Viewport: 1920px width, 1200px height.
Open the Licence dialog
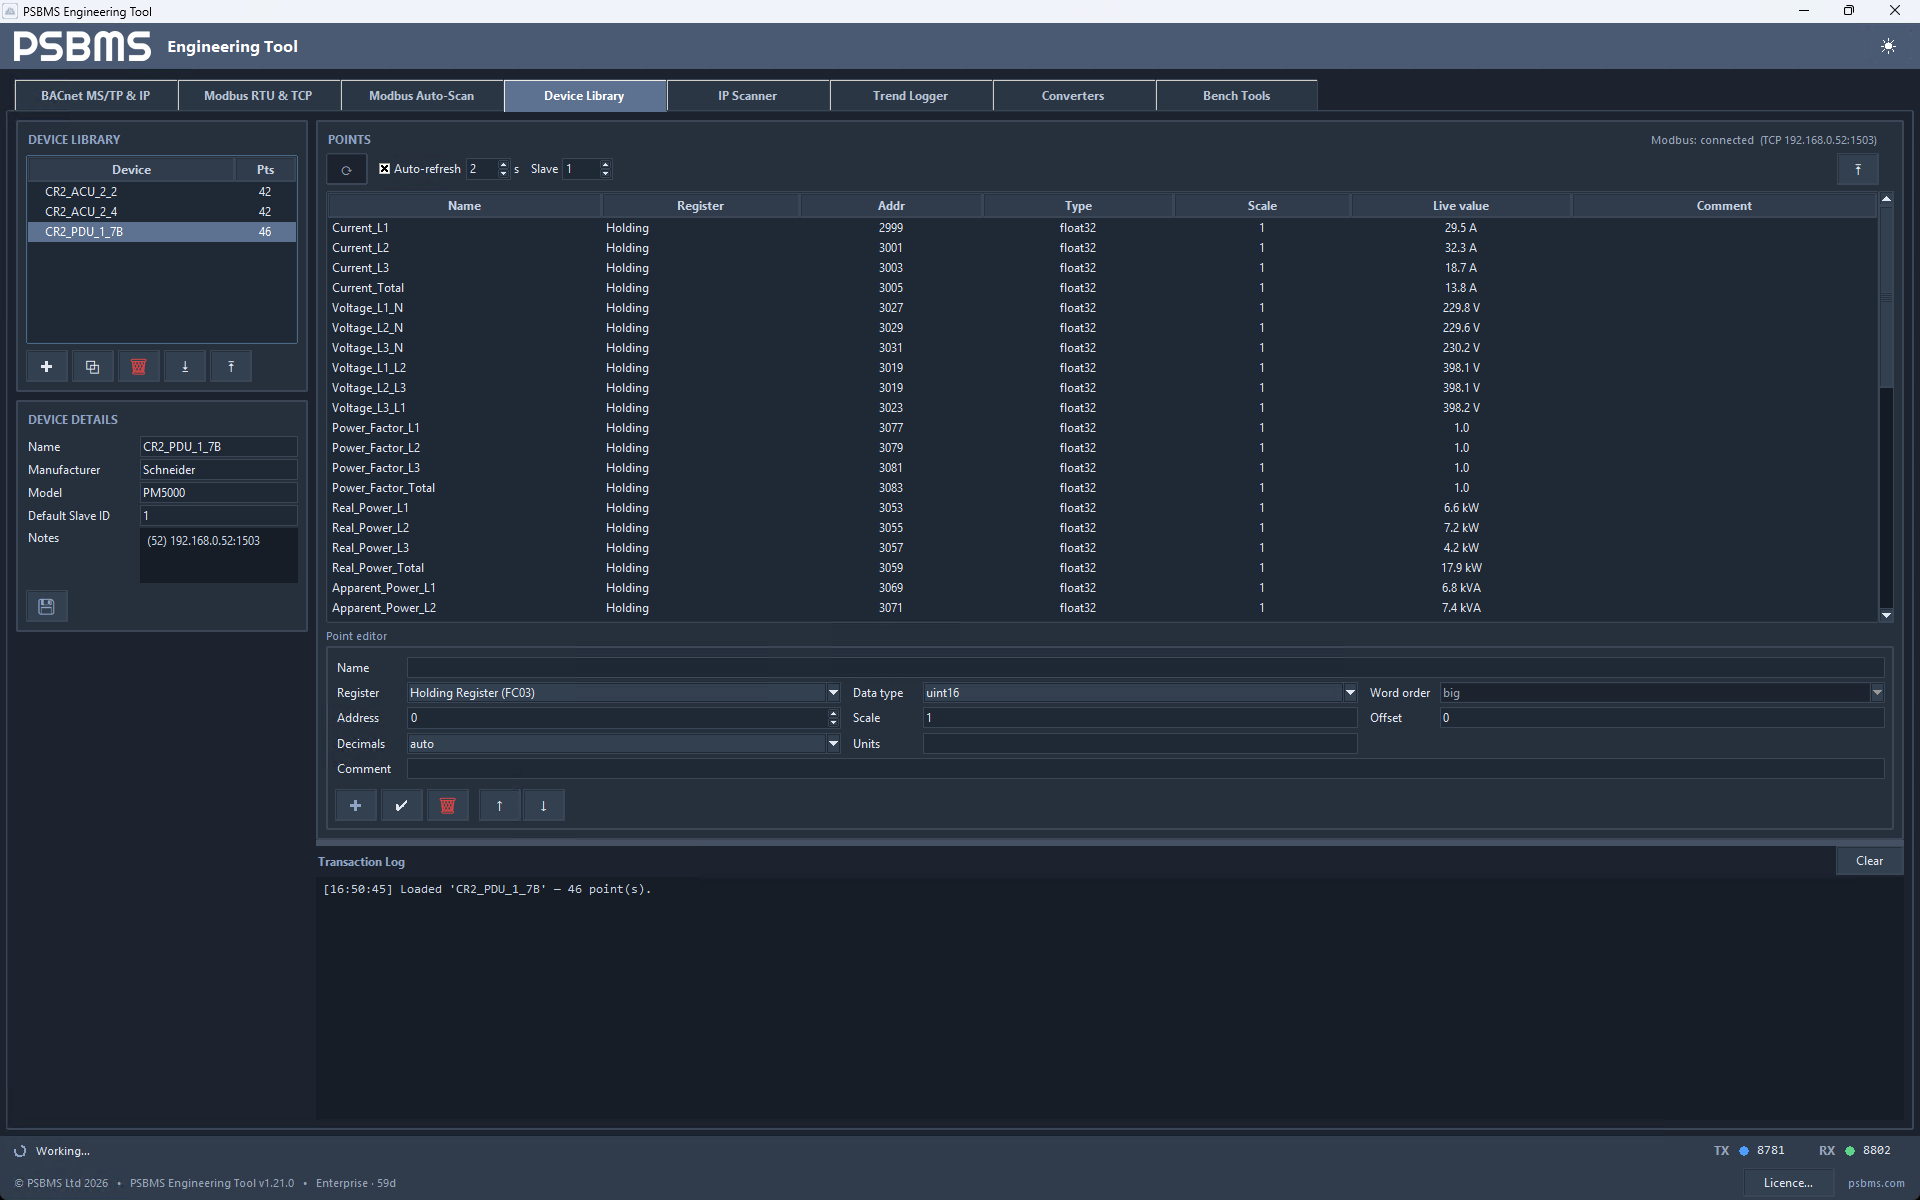(x=1788, y=1183)
